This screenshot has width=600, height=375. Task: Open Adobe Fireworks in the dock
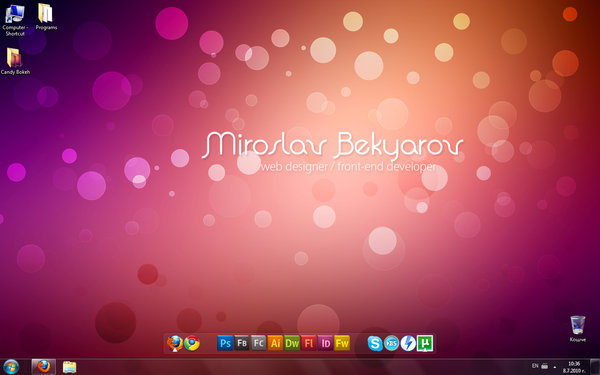click(x=342, y=343)
